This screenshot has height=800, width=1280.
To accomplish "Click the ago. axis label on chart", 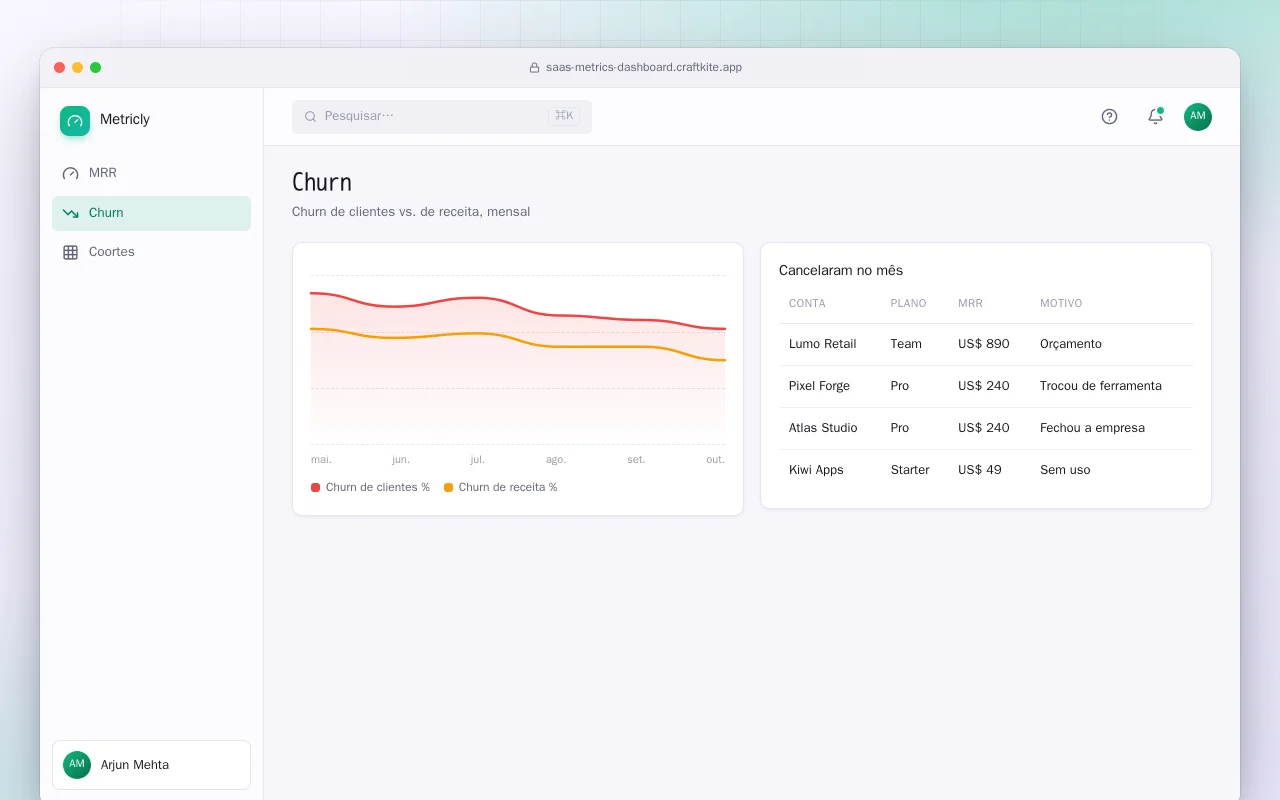I will click(x=556, y=460).
